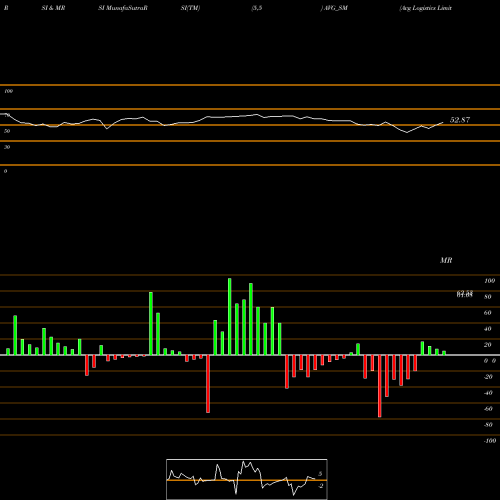The height and width of the screenshot is (500, 500).
Task: Click the long red bar in the chart's middle
Action: point(208,384)
